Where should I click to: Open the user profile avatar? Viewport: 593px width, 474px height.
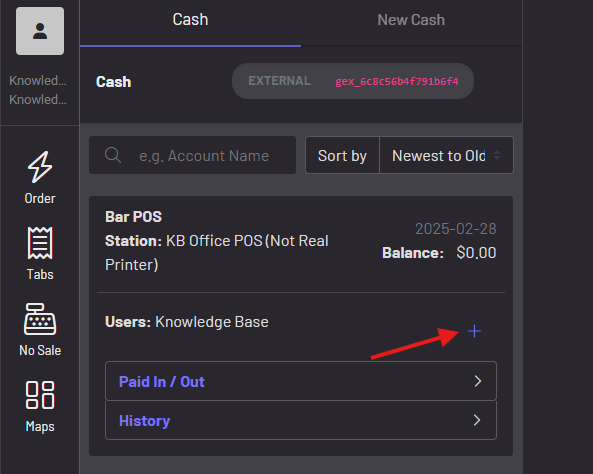pyautogui.click(x=40, y=31)
